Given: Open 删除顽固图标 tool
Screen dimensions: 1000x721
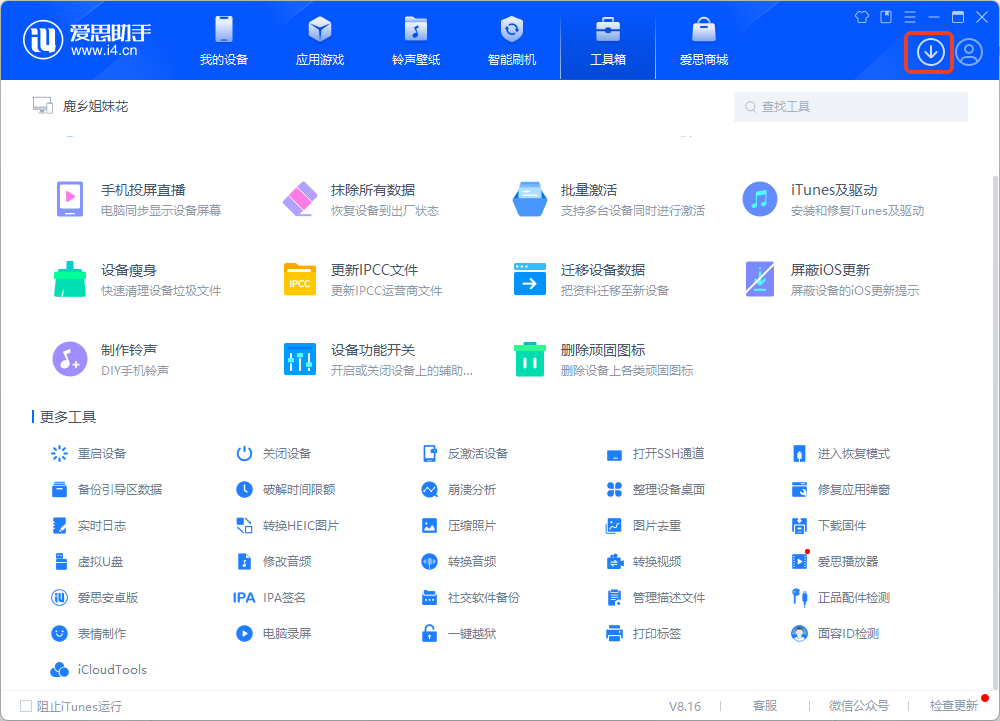Looking at the screenshot, I should click(603, 360).
